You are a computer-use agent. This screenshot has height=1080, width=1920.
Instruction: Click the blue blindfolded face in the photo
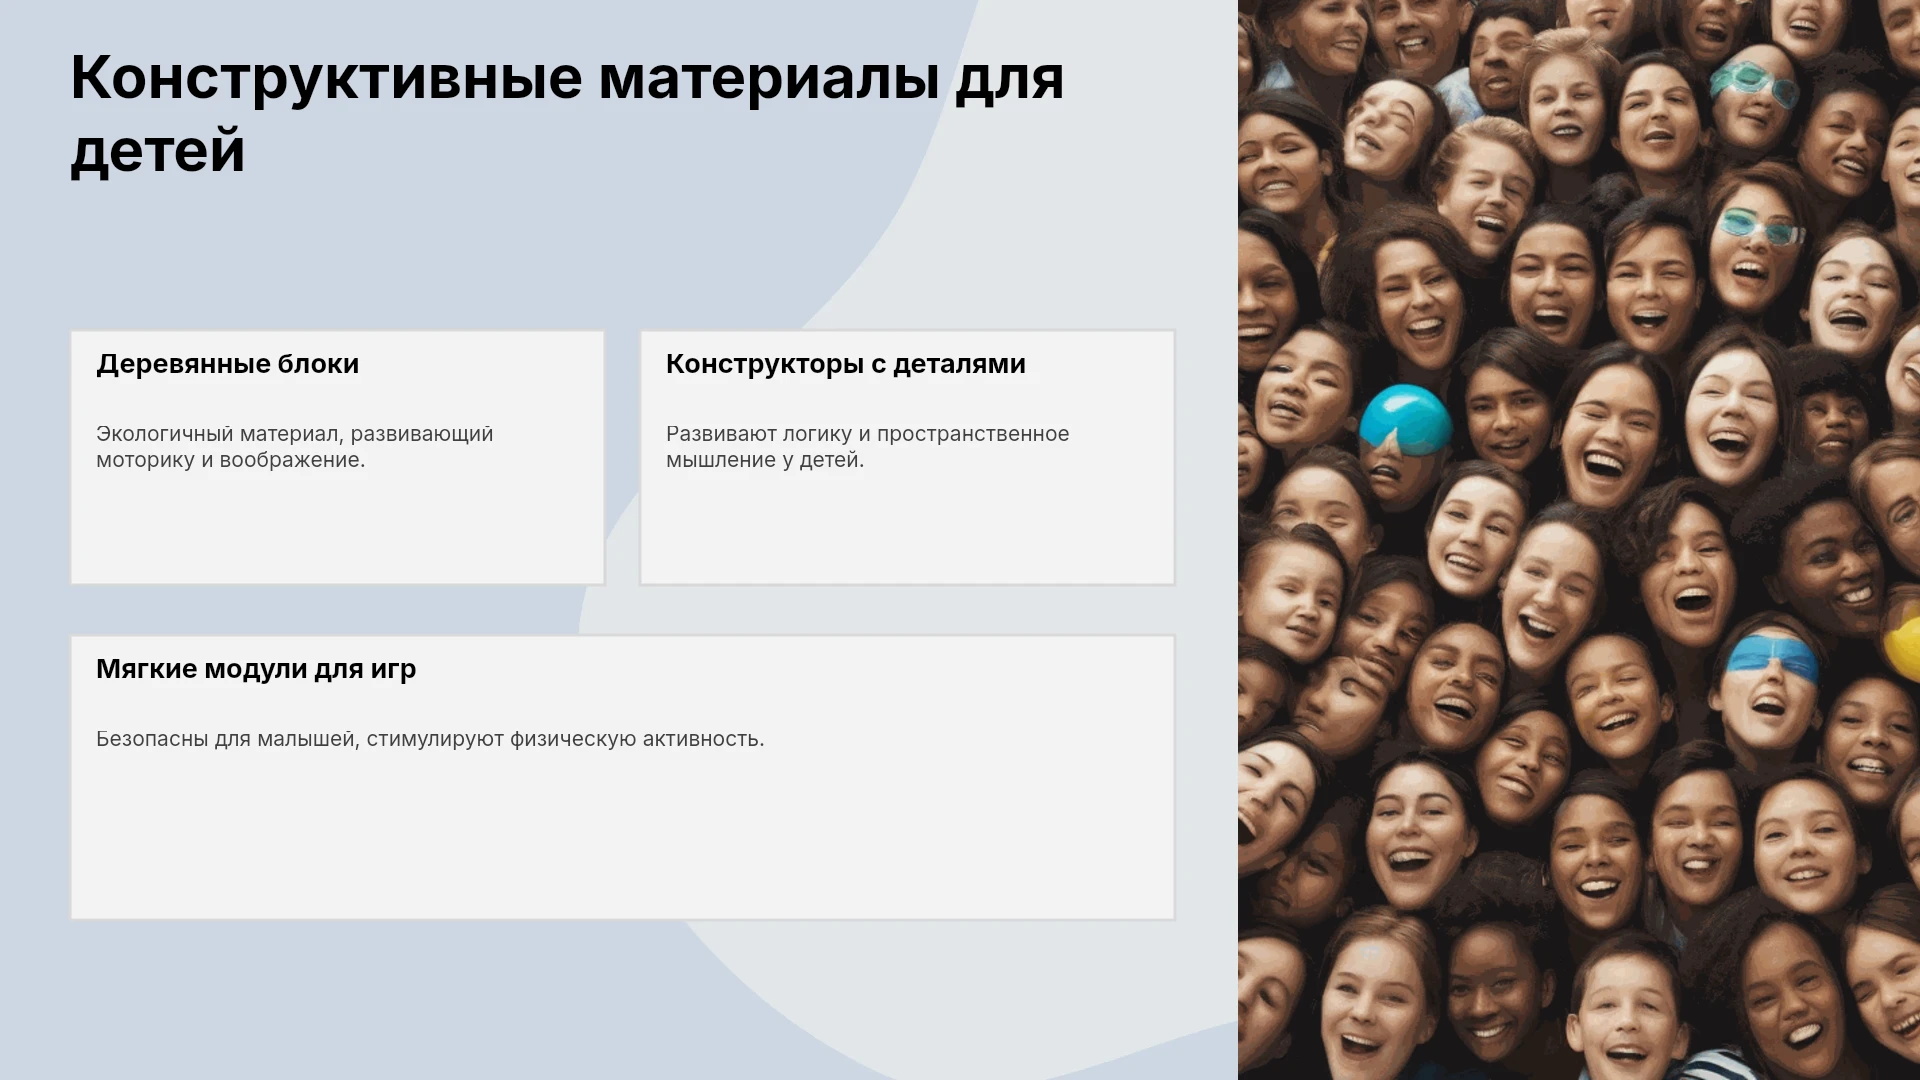point(1770,660)
